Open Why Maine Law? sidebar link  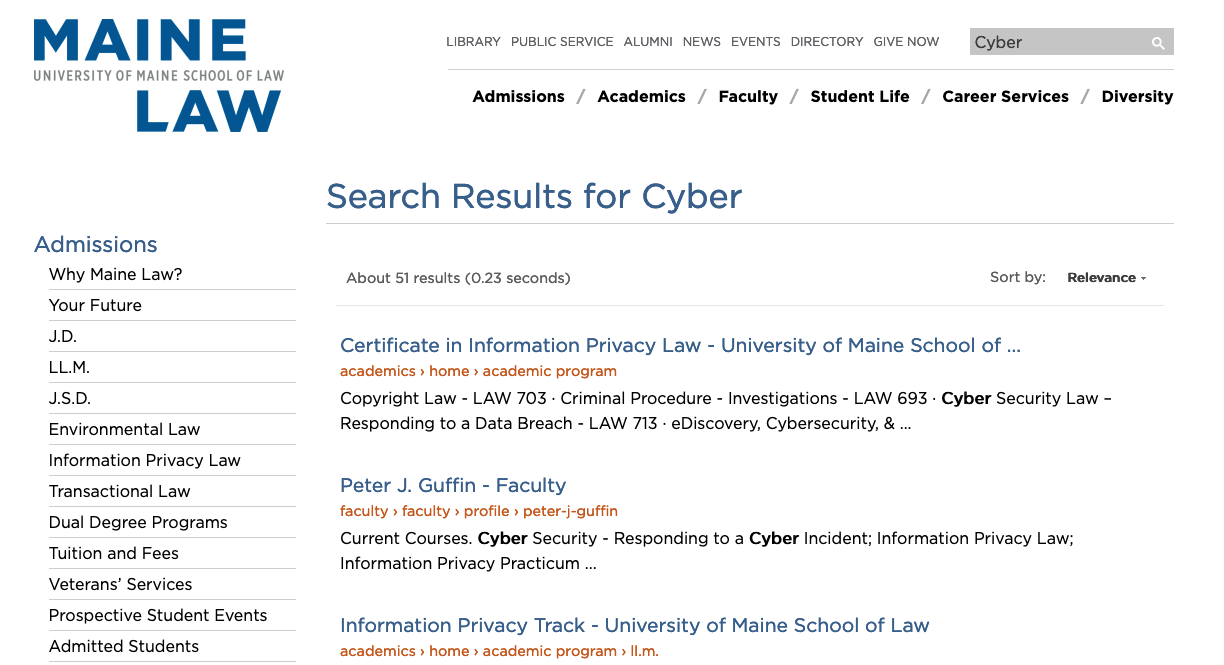[116, 274]
